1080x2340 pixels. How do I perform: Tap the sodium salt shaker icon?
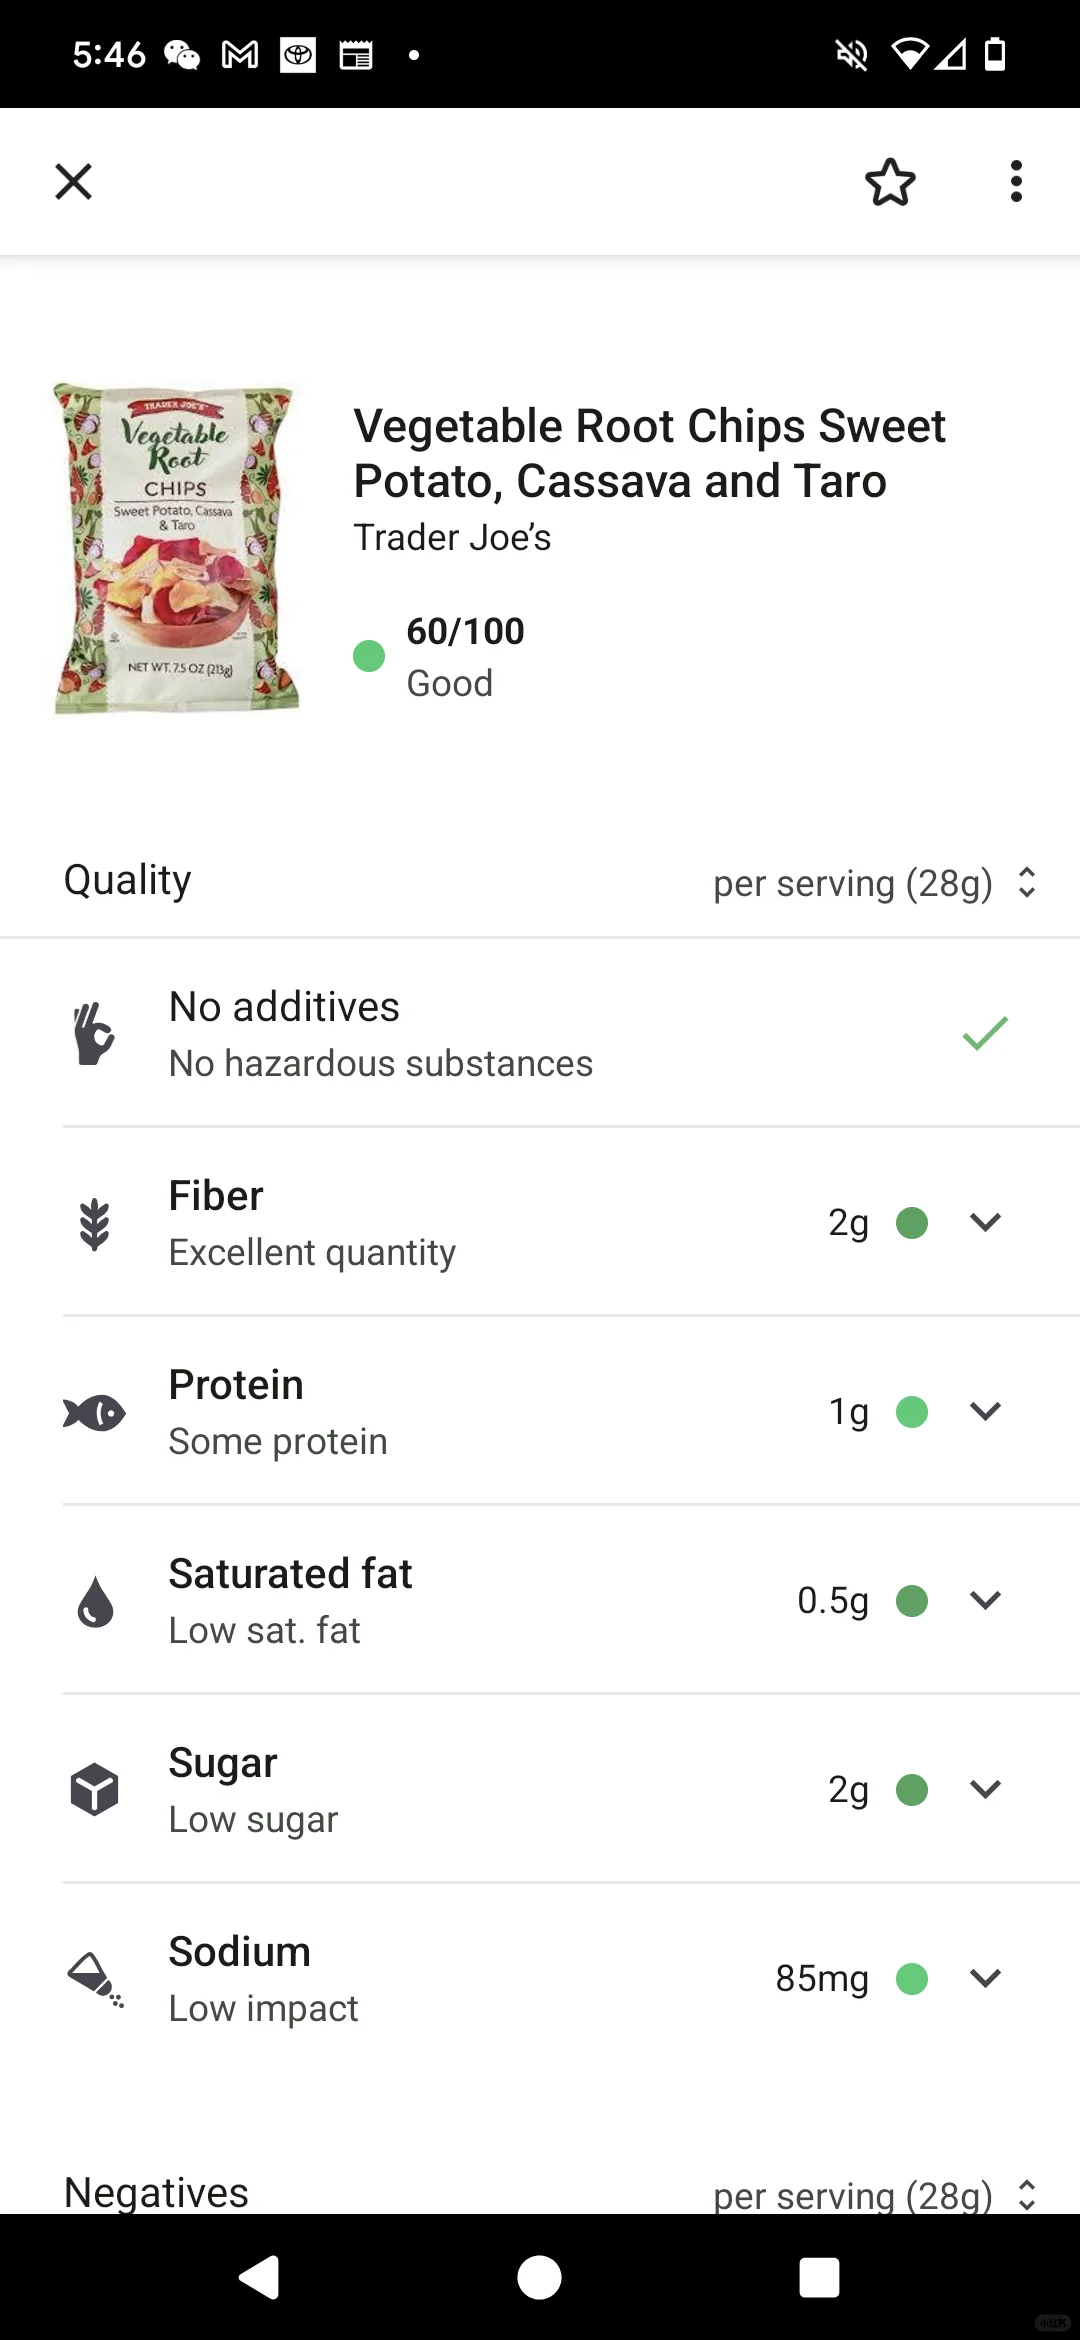(95, 1979)
